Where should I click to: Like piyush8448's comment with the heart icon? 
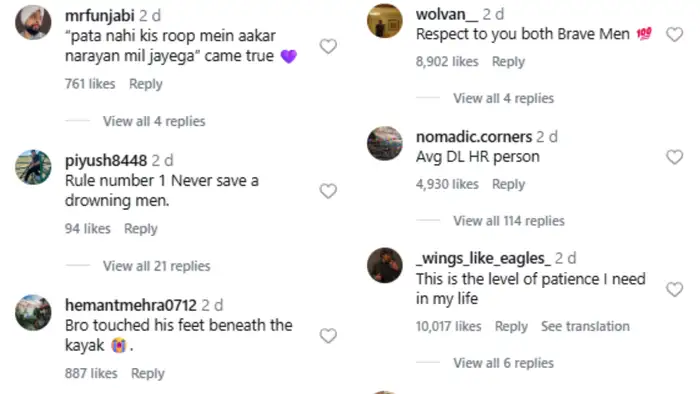[x=328, y=191]
